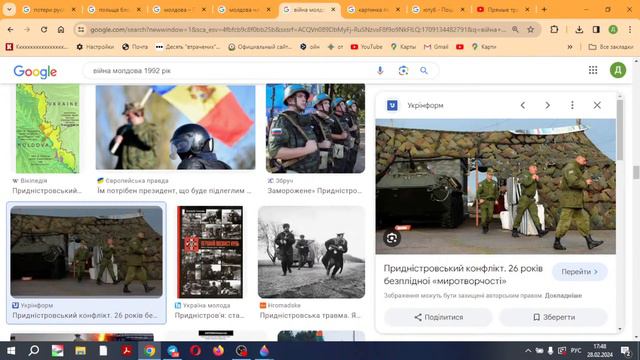The image size is (640, 360).
Task: Open a new browser tab
Action: click(x=544, y=9)
